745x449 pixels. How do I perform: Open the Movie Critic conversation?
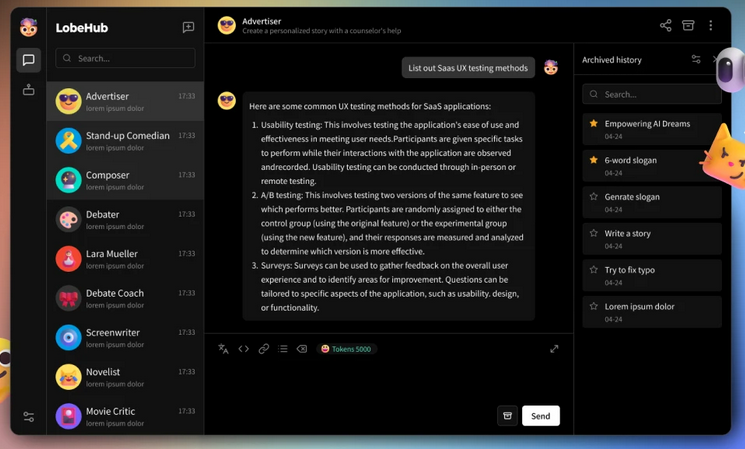click(x=125, y=416)
